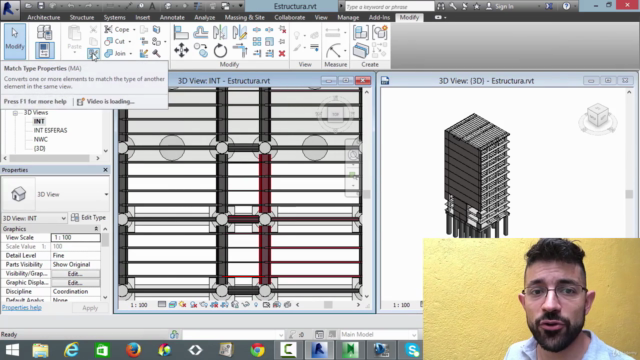The width and height of the screenshot is (640, 360).
Task: Select the Offset tool
Action: click(201, 33)
